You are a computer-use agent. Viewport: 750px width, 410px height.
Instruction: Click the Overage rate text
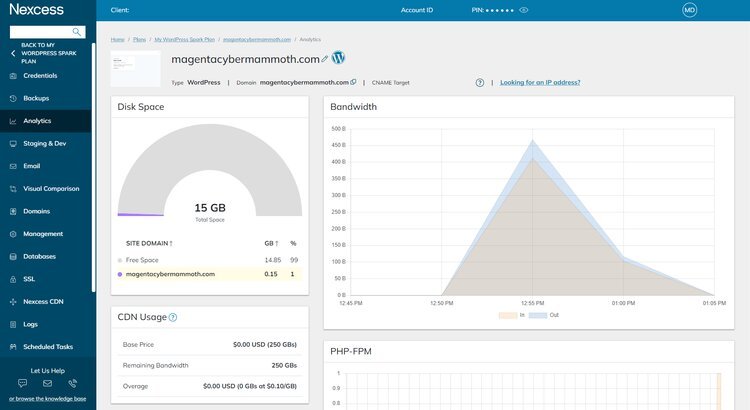(250, 386)
